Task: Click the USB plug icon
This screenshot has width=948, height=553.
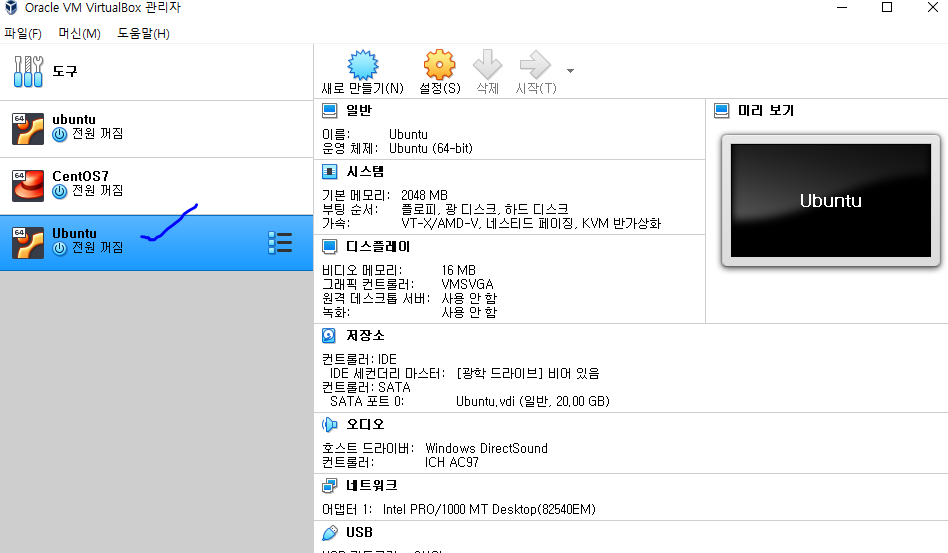Action: click(330, 532)
